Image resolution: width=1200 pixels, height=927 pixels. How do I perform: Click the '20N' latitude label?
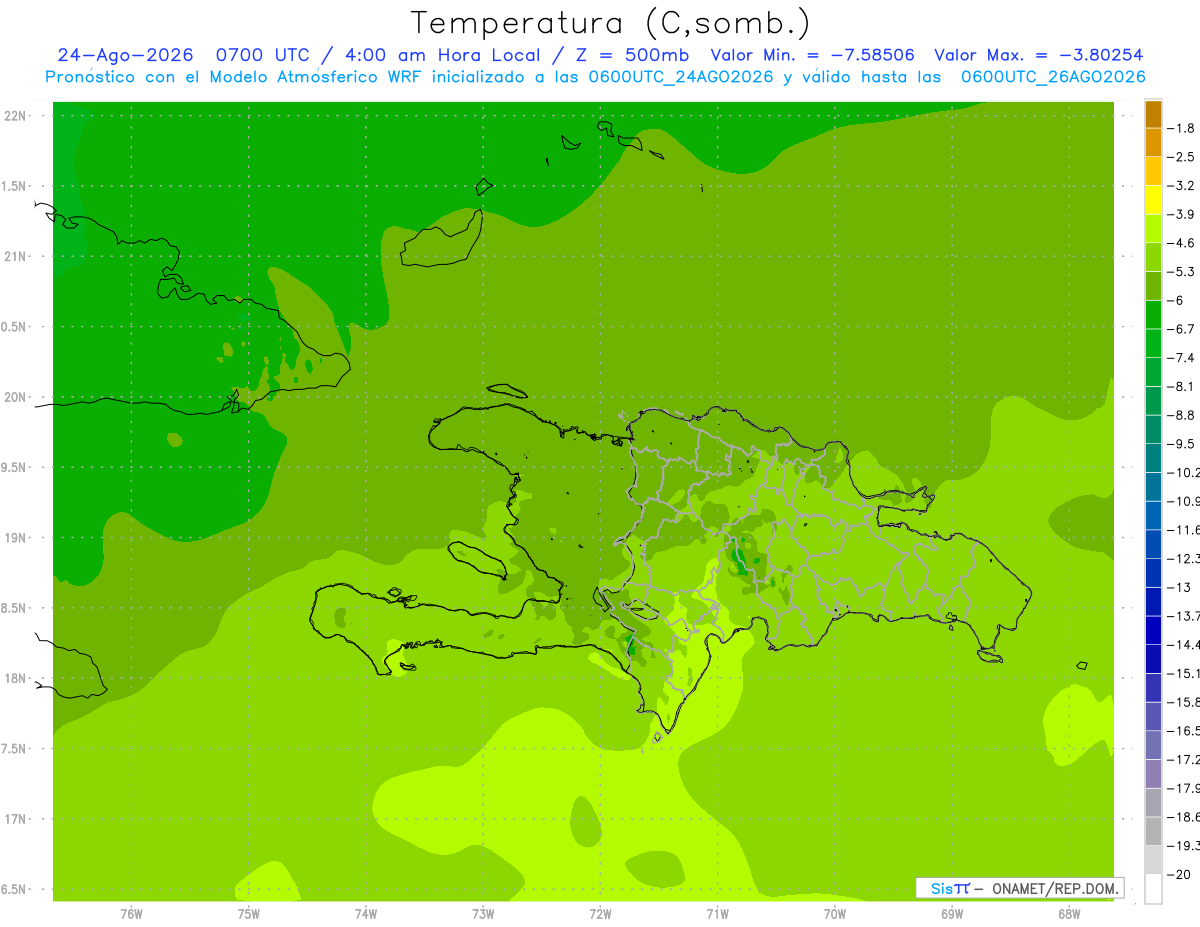(15, 397)
